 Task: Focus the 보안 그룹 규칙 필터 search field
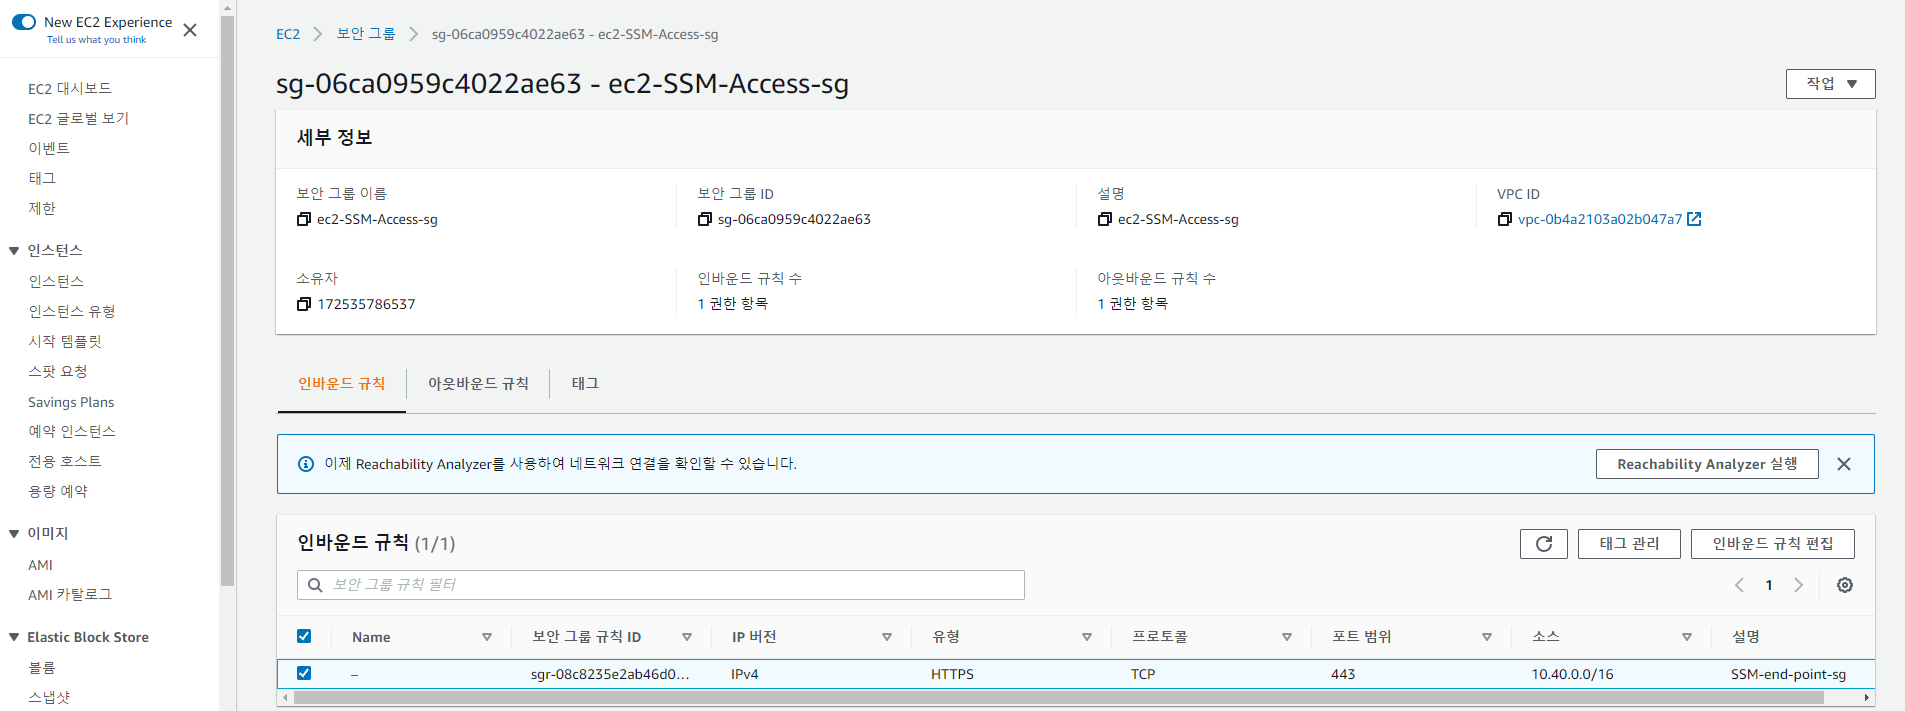coord(661,585)
